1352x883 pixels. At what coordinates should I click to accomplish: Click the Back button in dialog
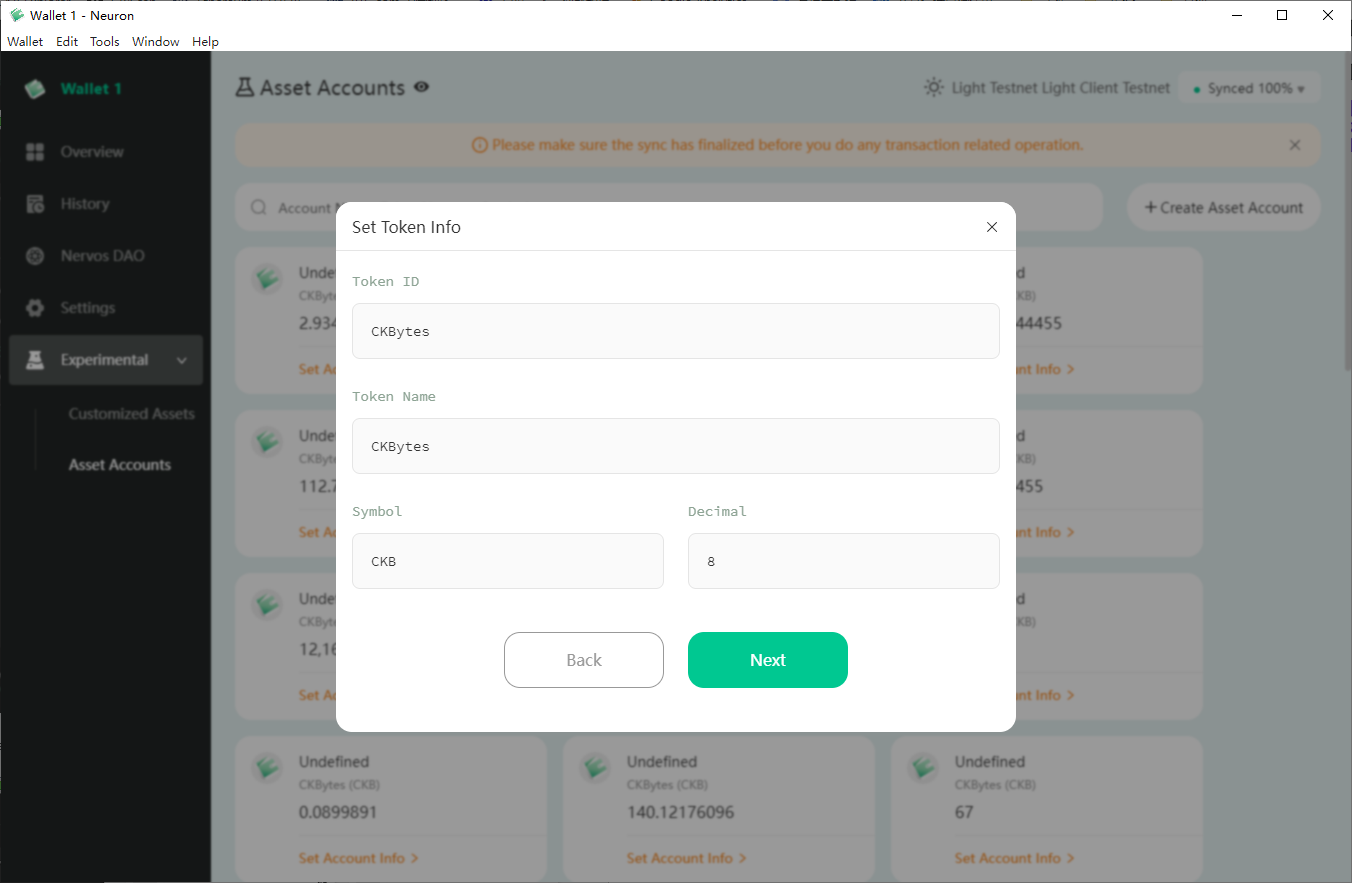pos(584,660)
